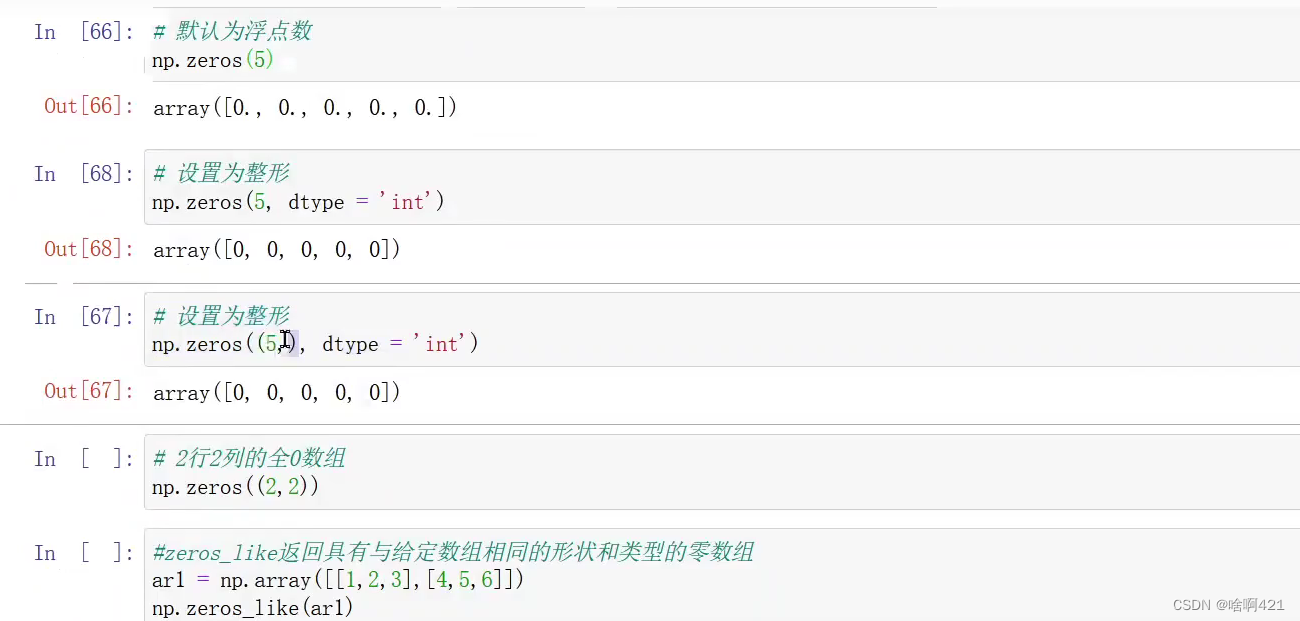Focus the np.zeros(5, dtype = 'int') line
This screenshot has width=1300, height=621.
click(x=298, y=202)
